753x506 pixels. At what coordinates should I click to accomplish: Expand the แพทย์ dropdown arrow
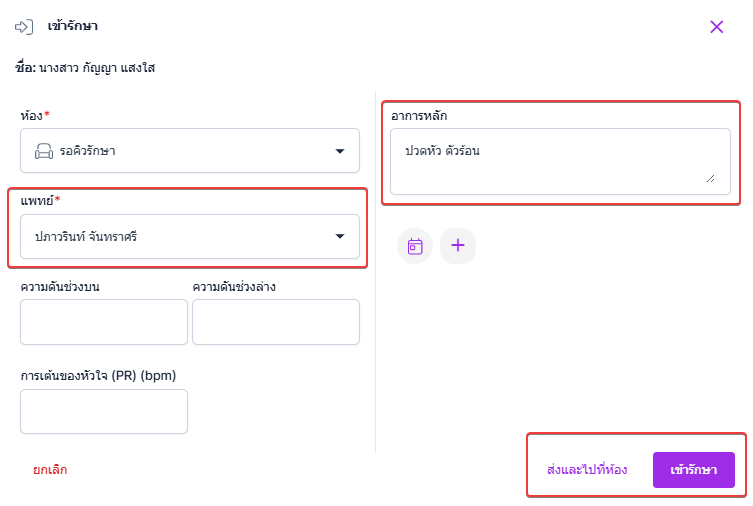coord(339,236)
